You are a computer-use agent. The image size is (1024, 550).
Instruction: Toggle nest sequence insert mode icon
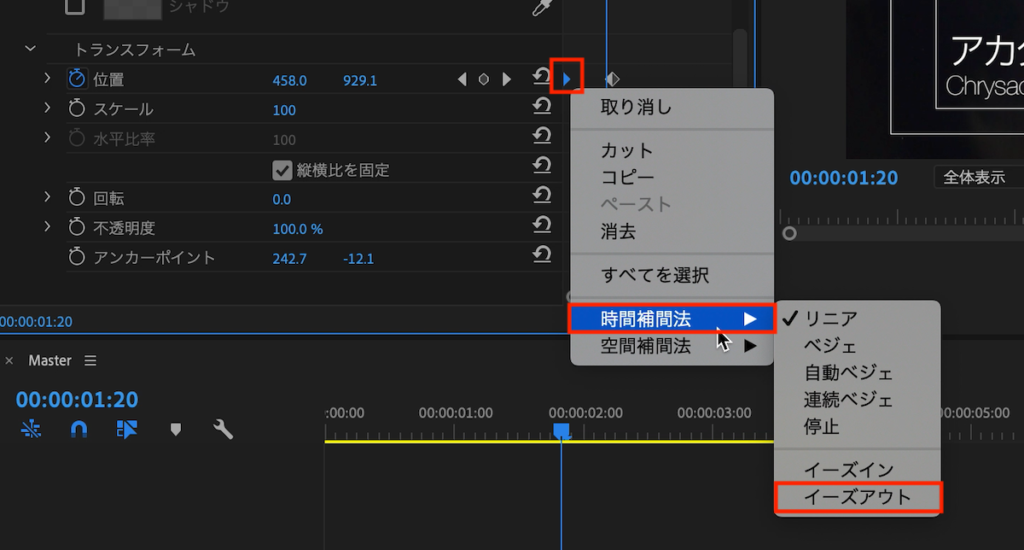tap(31, 429)
